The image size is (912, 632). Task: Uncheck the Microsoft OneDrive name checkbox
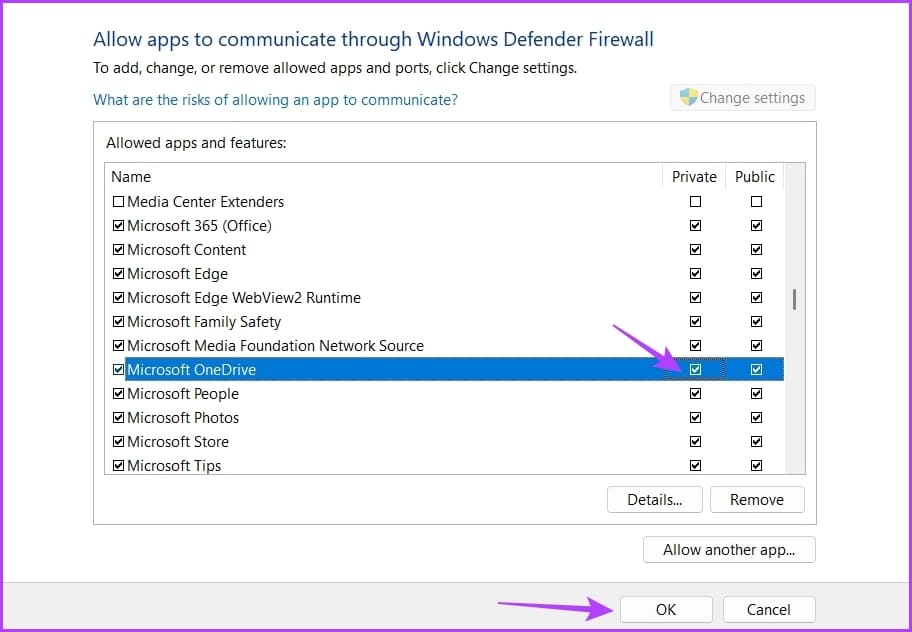click(118, 369)
